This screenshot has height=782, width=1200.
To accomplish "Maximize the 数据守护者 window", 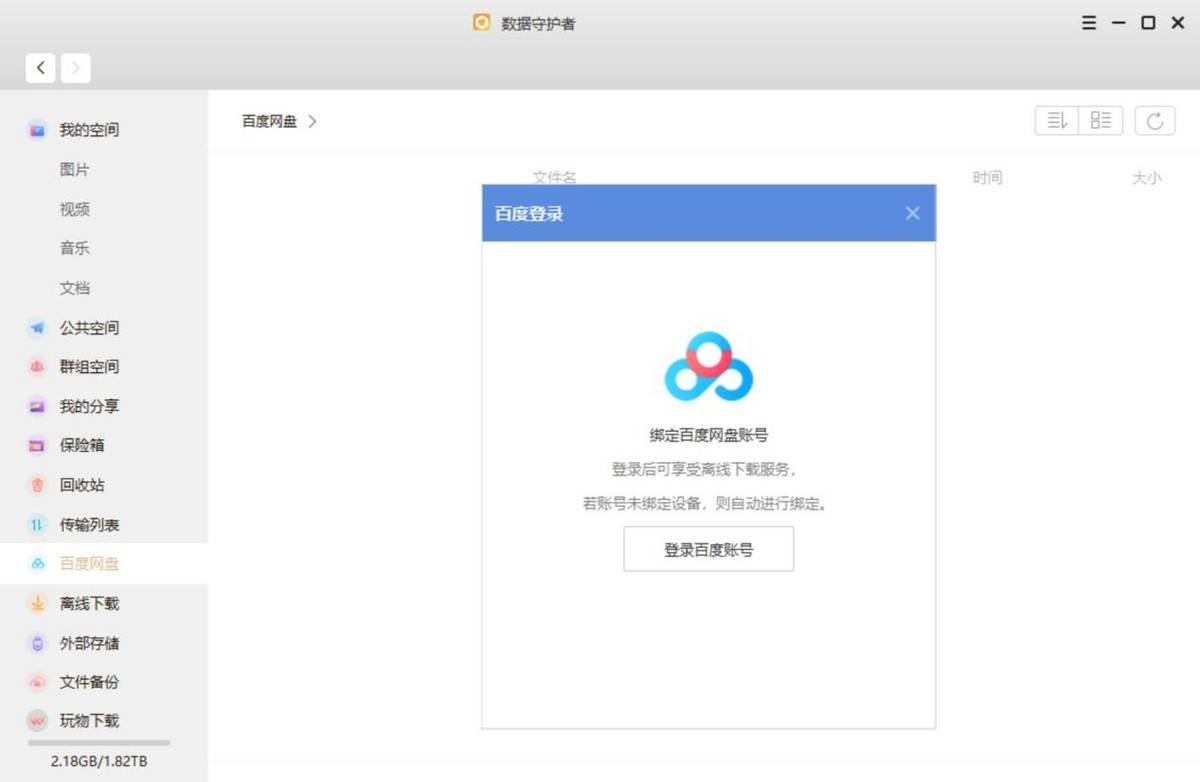I will click(x=1148, y=22).
